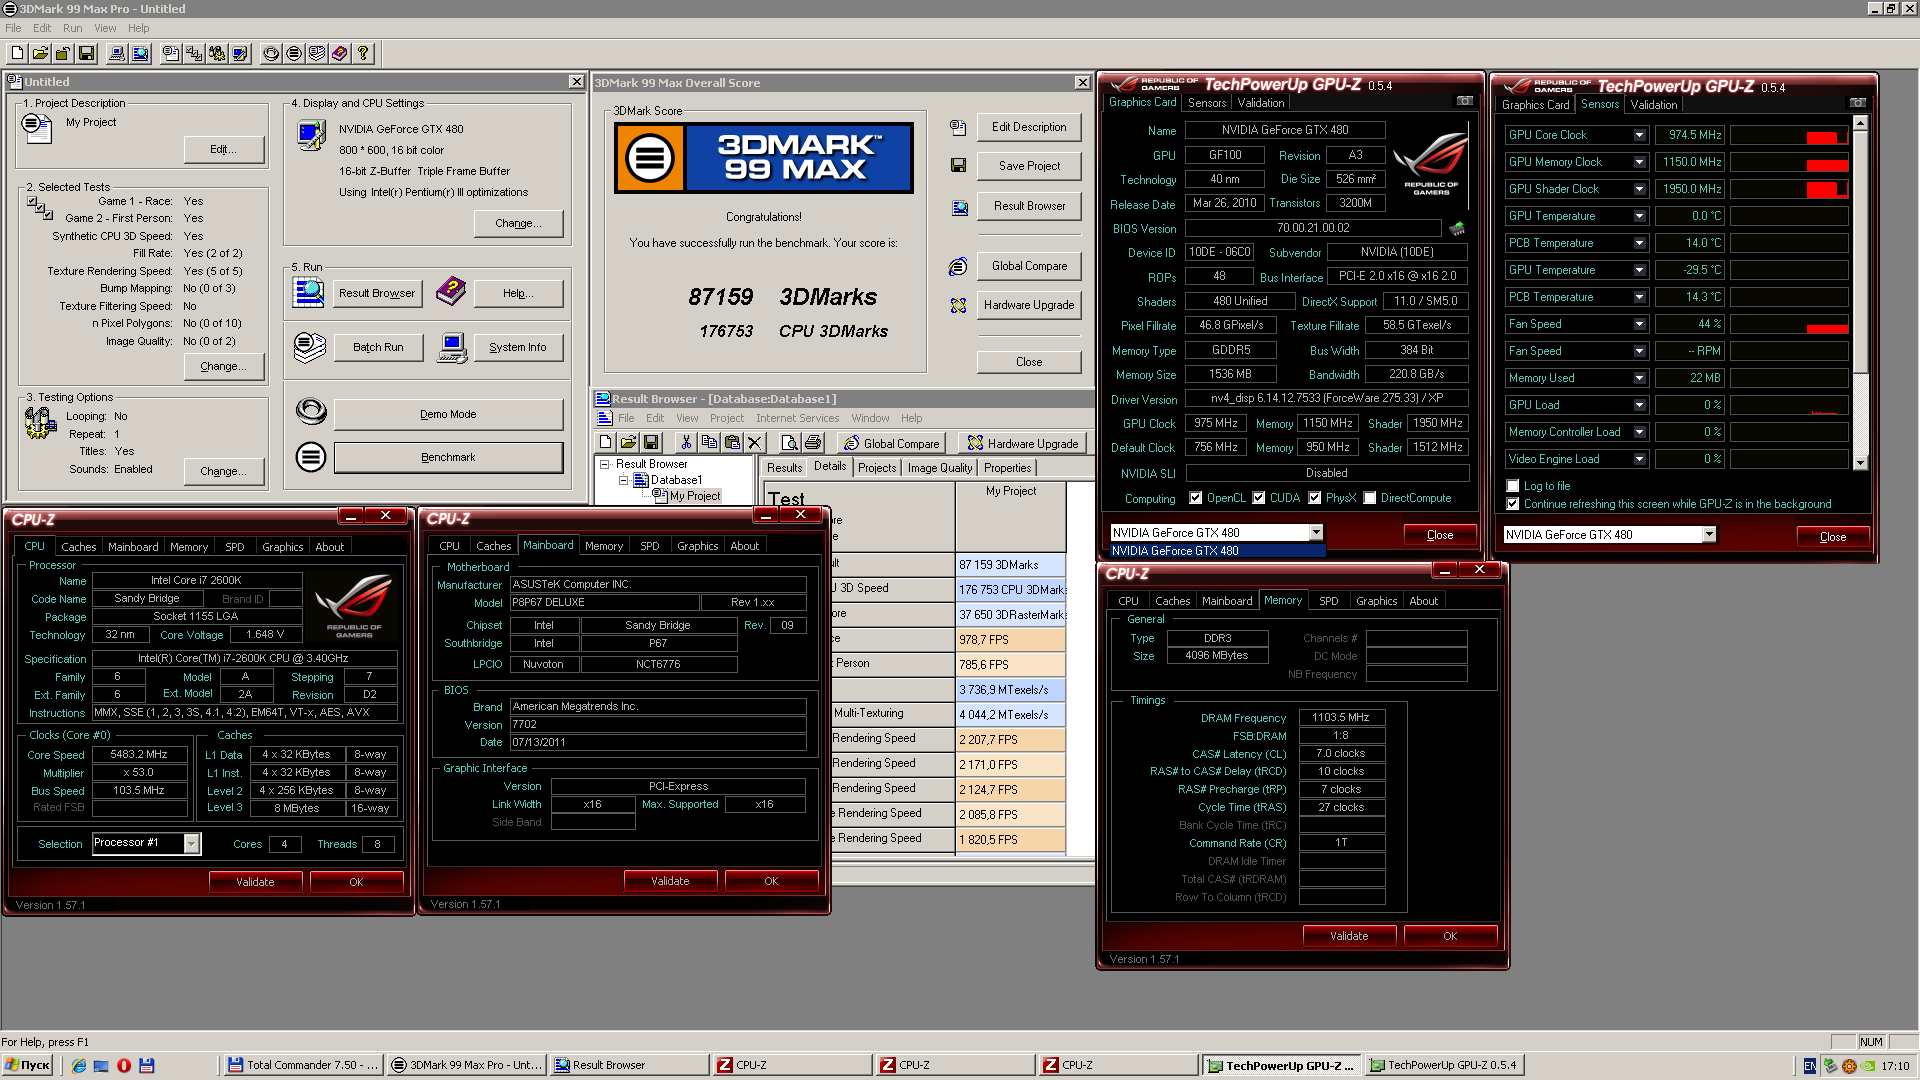This screenshot has height=1080, width=1920.
Task: Click the Batch Run stacked pages icon
Action: [x=310, y=347]
